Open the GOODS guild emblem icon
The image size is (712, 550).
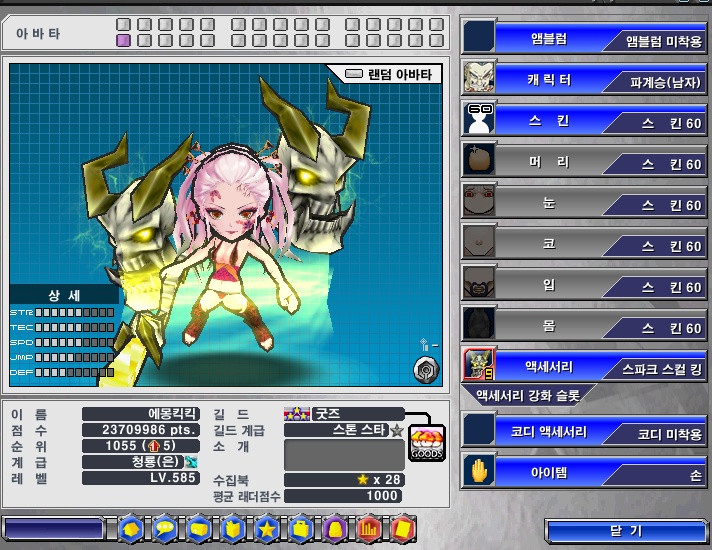point(427,443)
